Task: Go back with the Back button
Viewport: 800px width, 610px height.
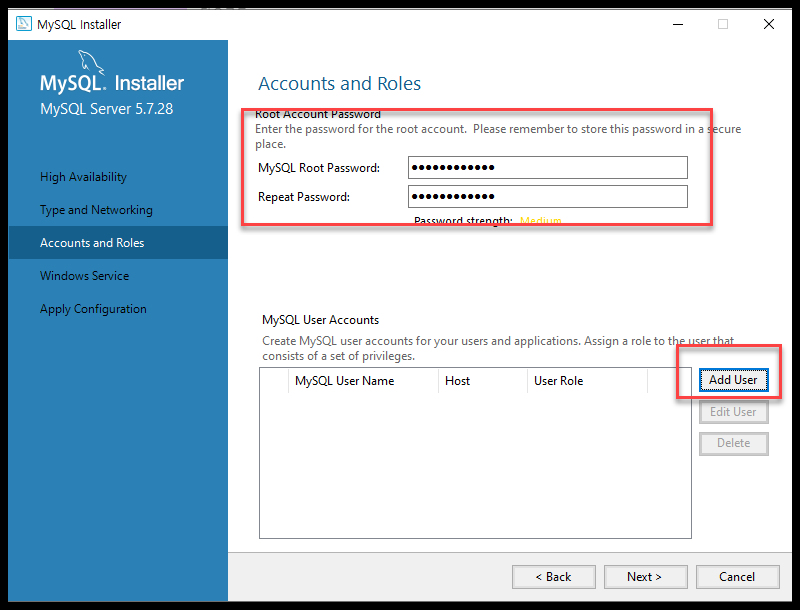Action: (554, 577)
